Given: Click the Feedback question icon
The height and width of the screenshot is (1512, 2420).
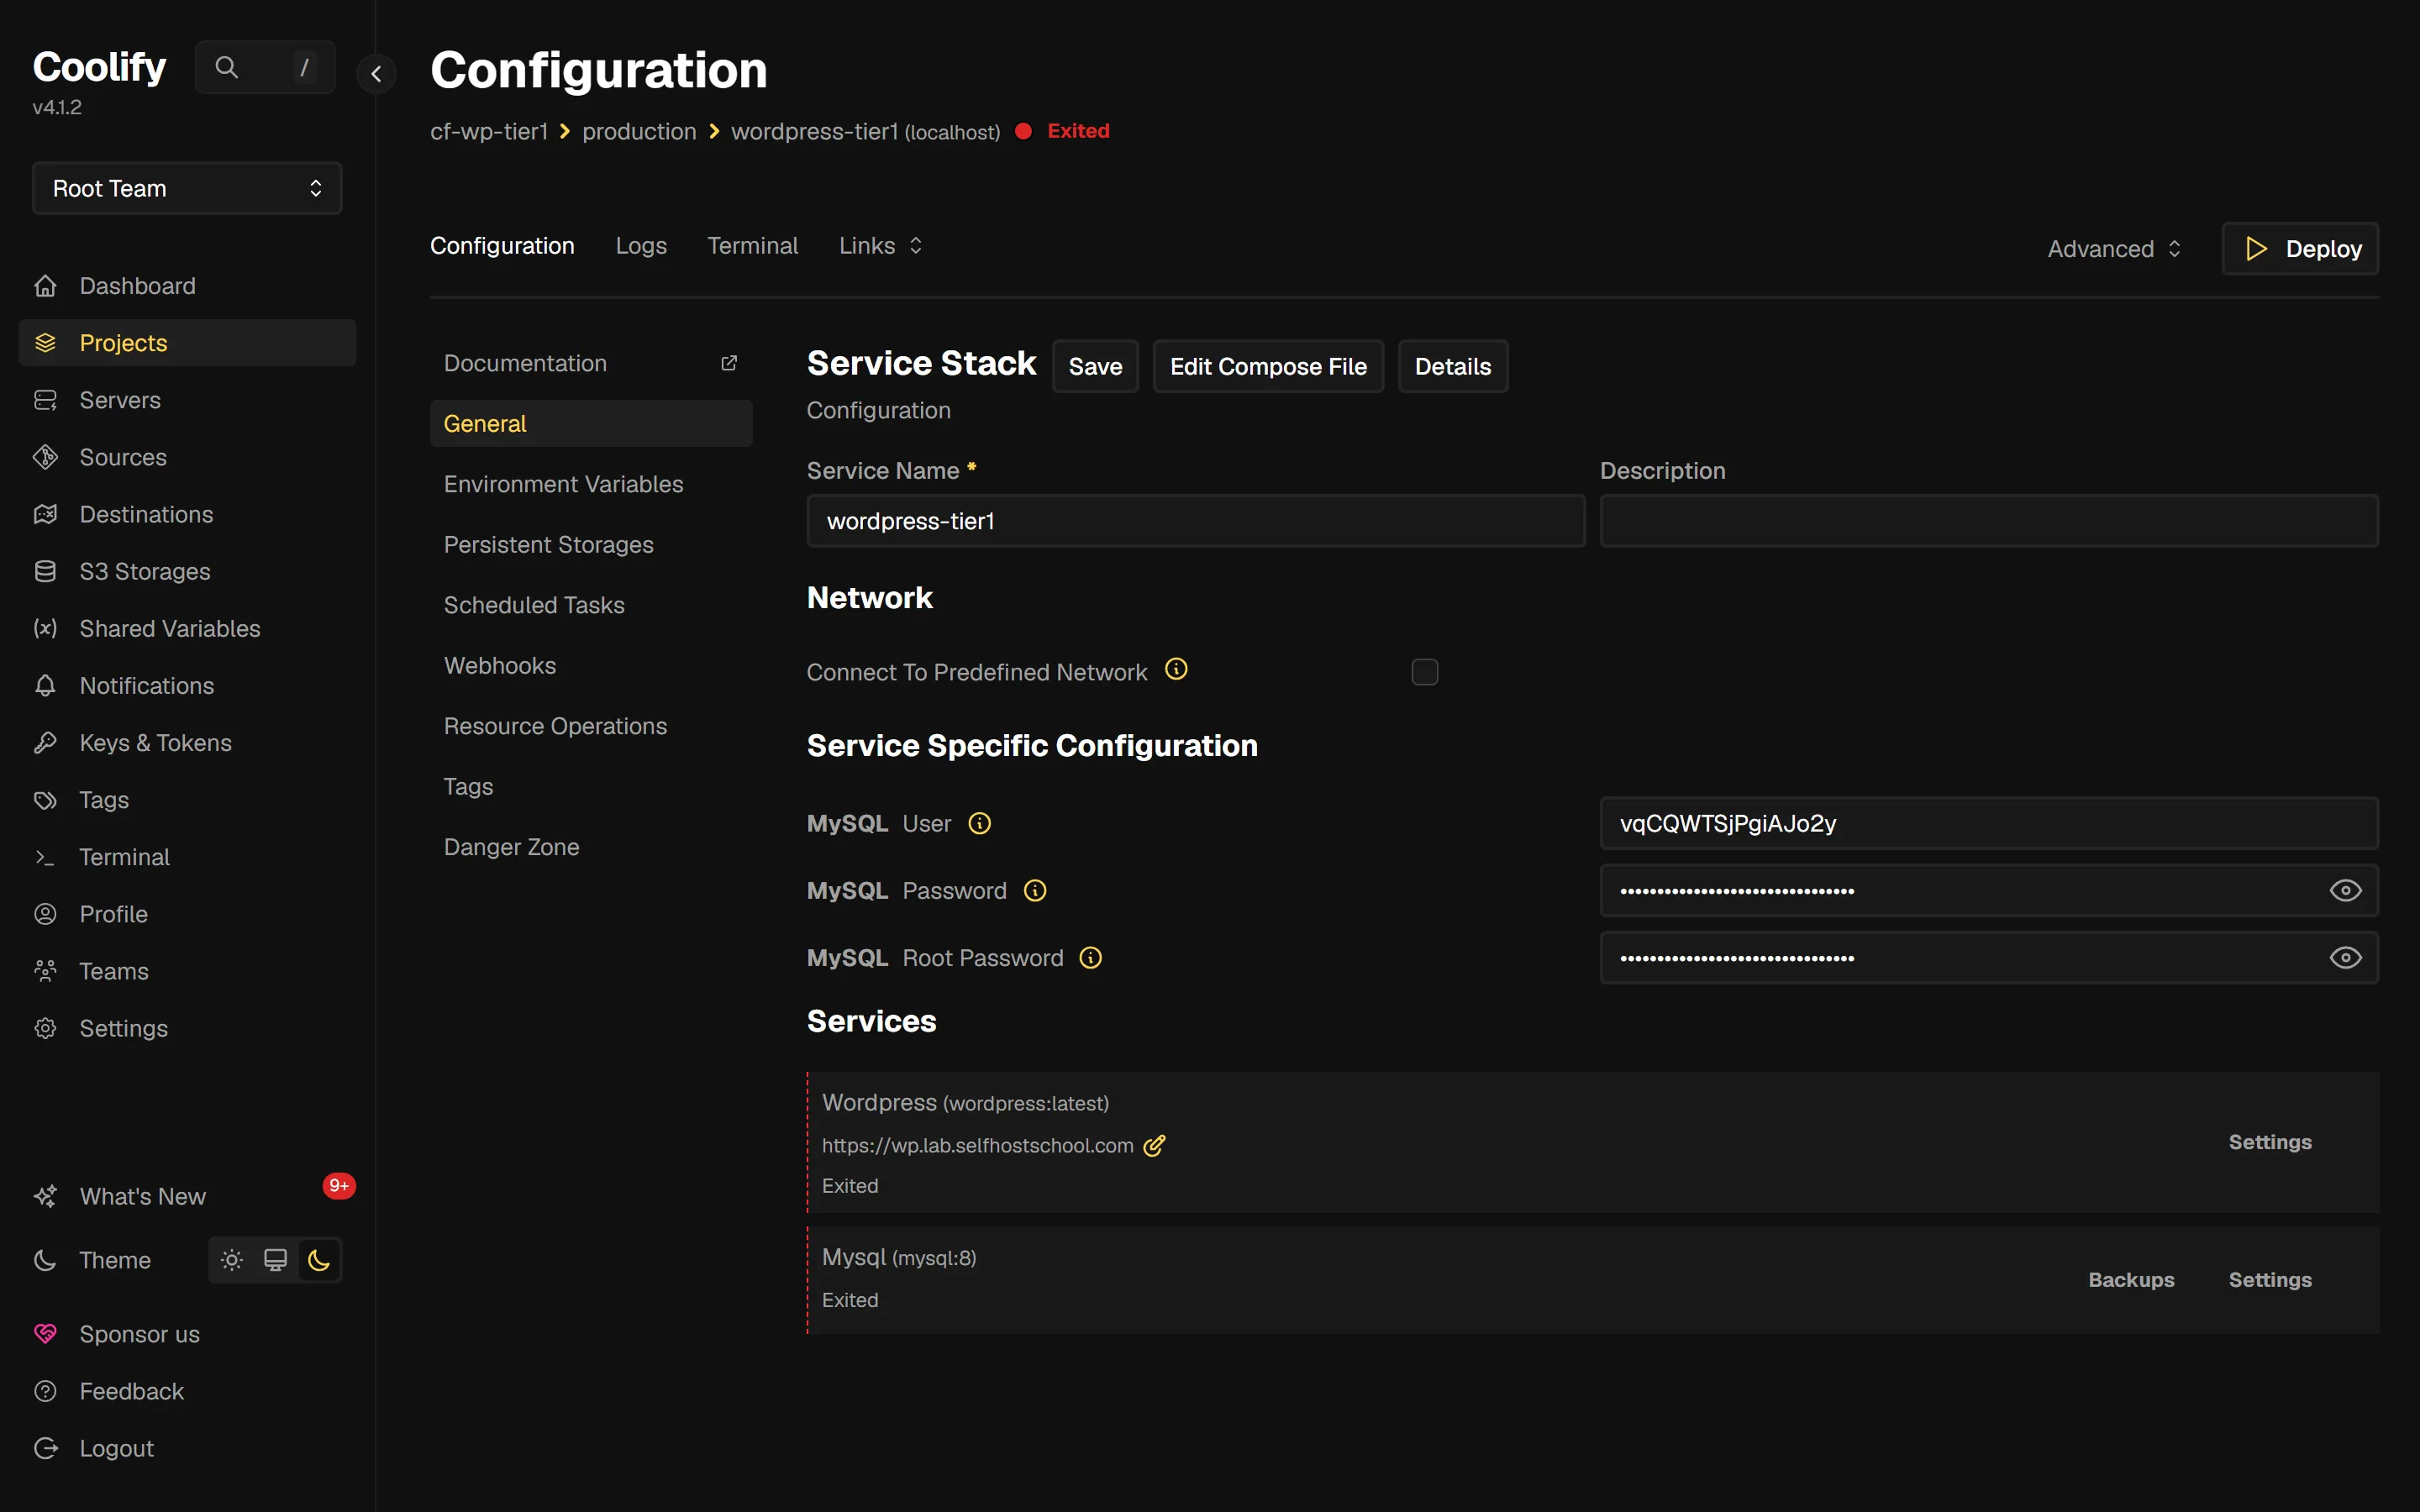Looking at the screenshot, I should tap(45, 1391).
